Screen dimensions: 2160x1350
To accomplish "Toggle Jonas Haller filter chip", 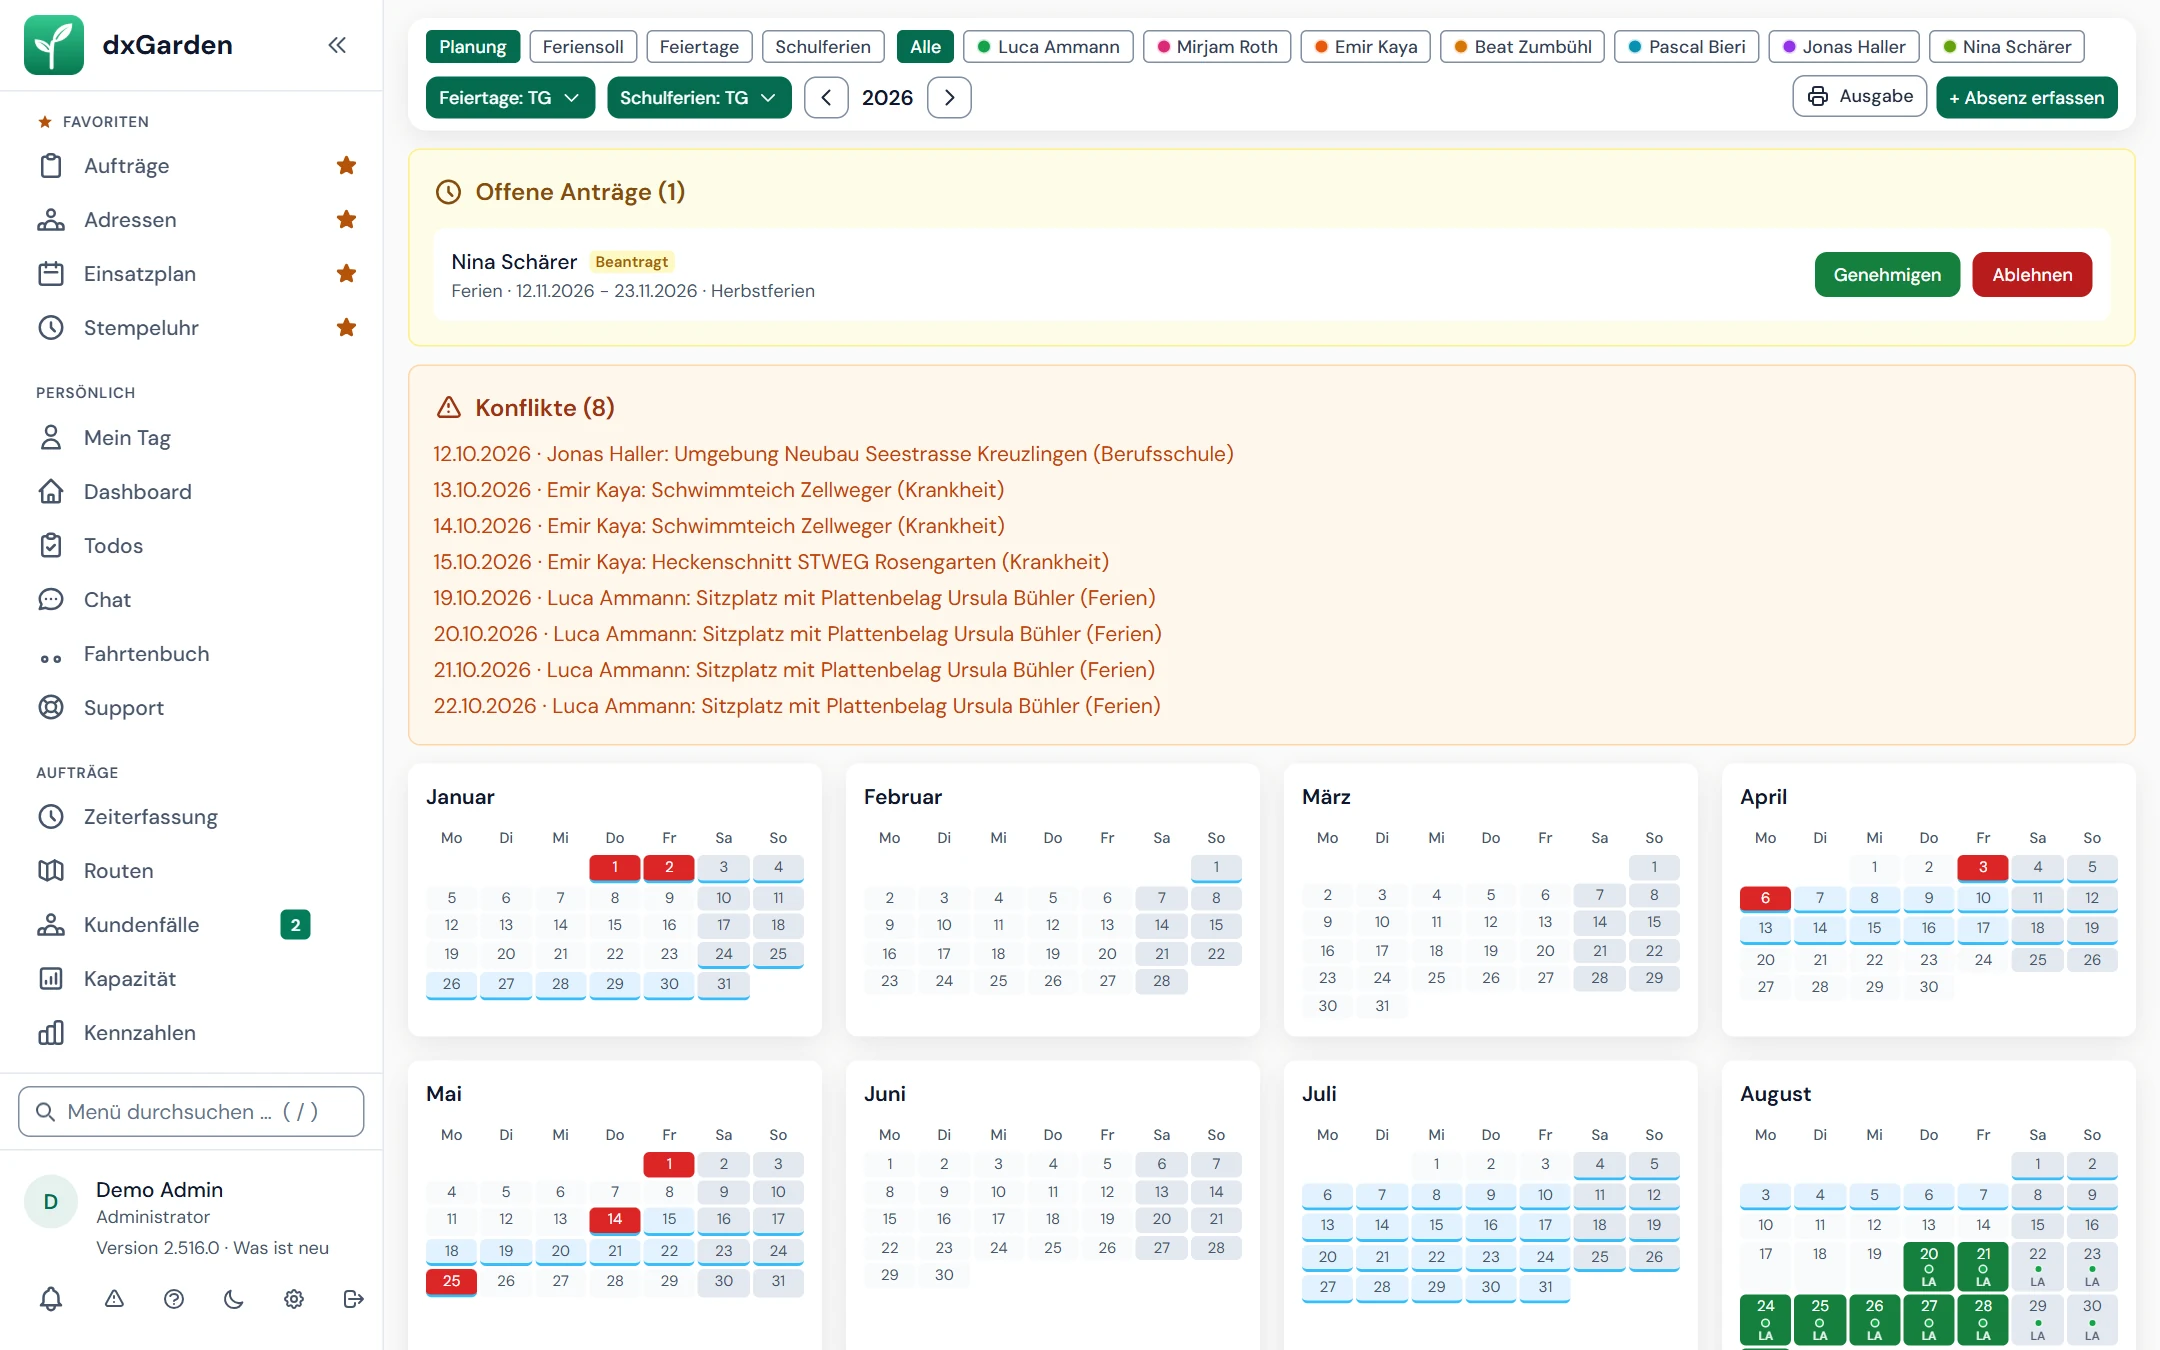I will [x=1844, y=47].
